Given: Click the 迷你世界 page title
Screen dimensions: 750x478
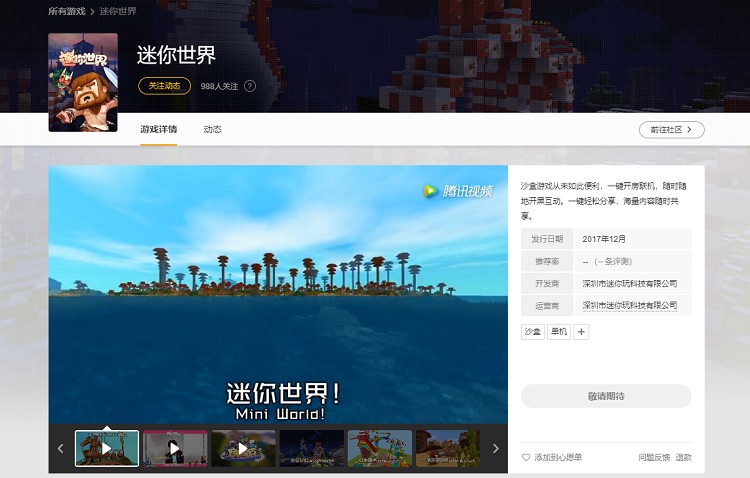Looking at the screenshot, I should pyautogui.click(x=176, y=55).
